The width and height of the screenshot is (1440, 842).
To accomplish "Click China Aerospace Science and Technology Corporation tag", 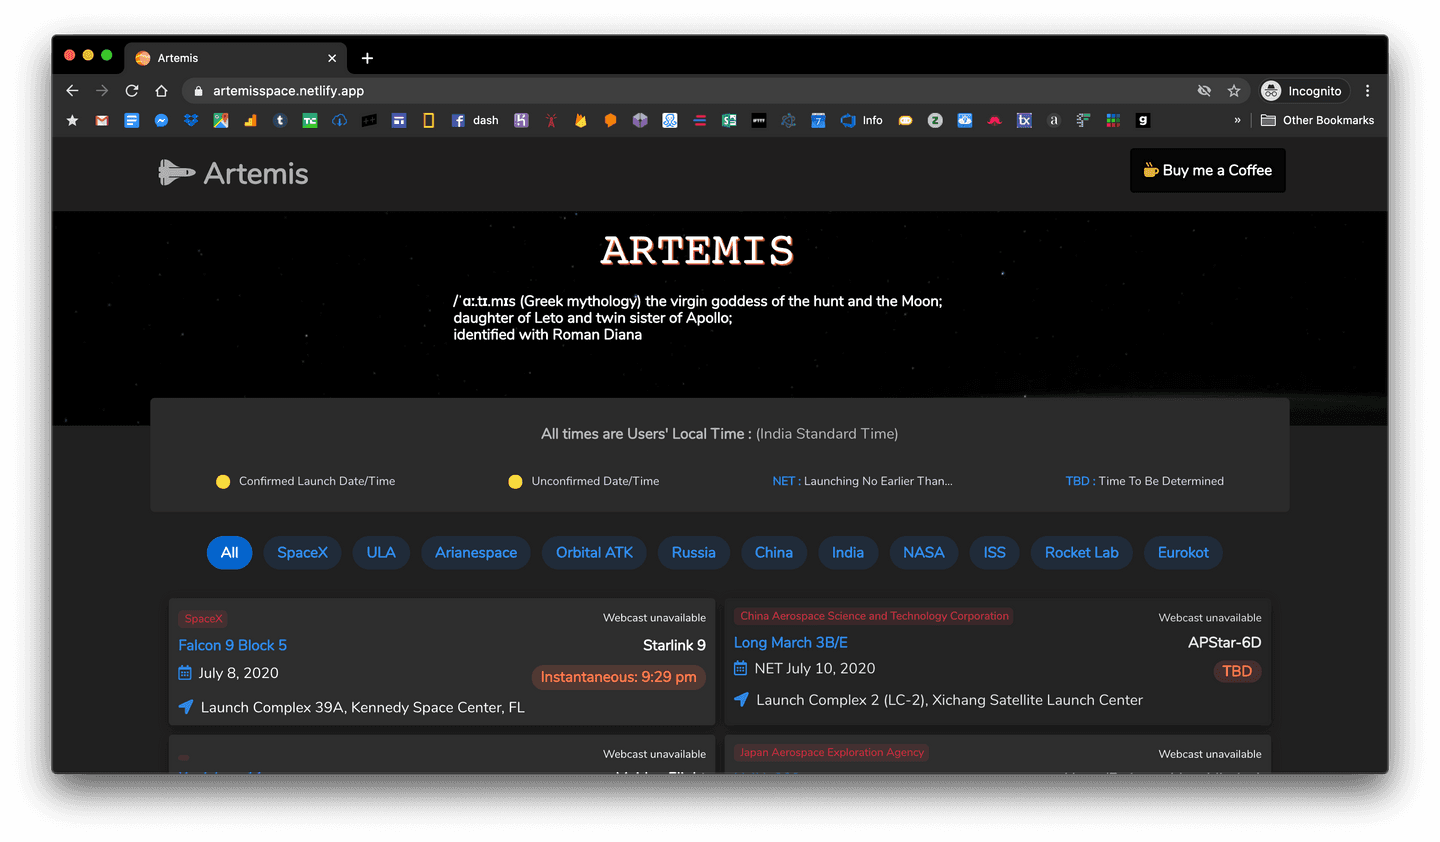I will [x=874, y=616].
